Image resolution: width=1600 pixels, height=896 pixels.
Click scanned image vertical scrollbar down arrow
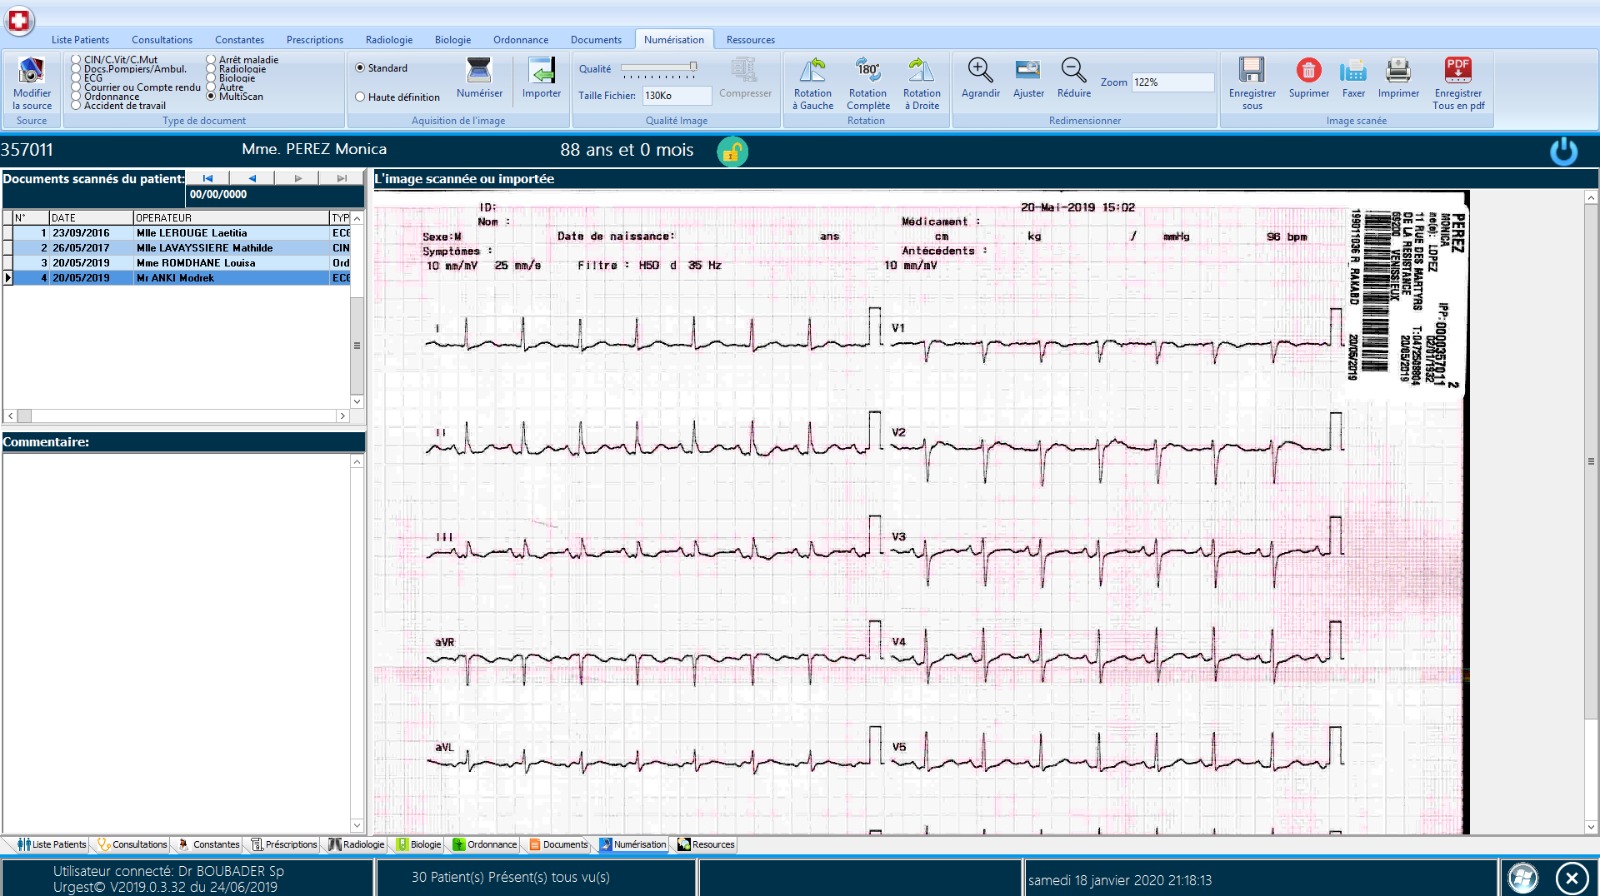(x=1591, y=827)
